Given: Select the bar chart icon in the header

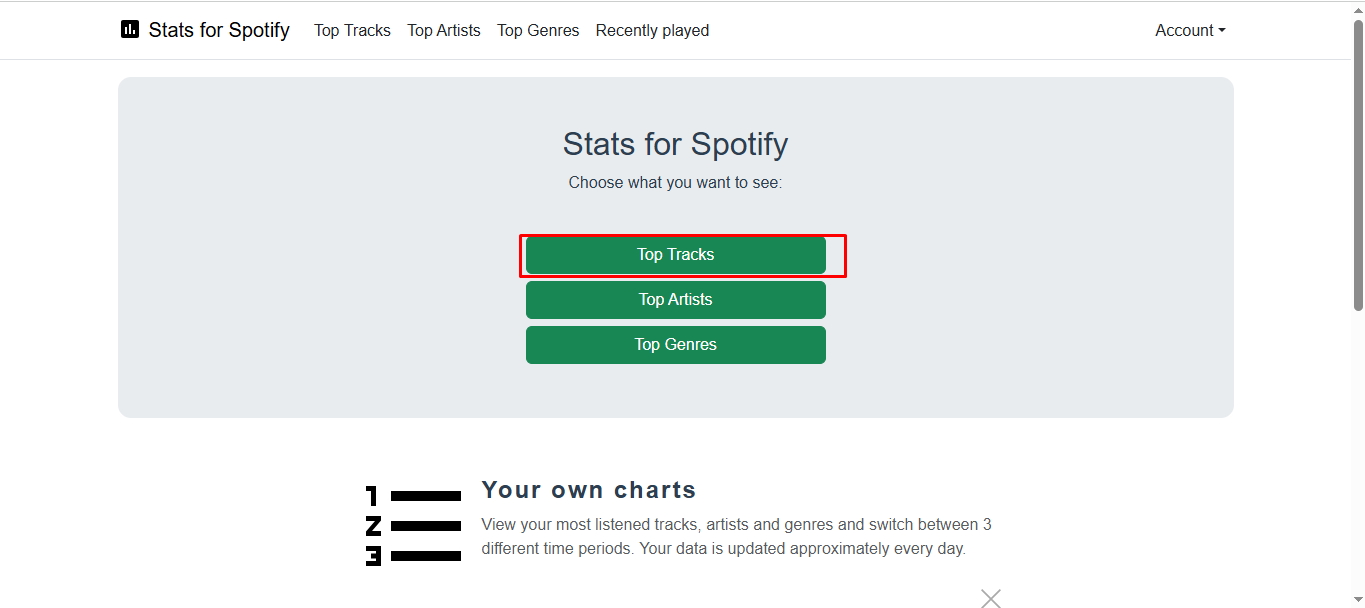Looking at the screenshot, I should [x=129, y=30].
